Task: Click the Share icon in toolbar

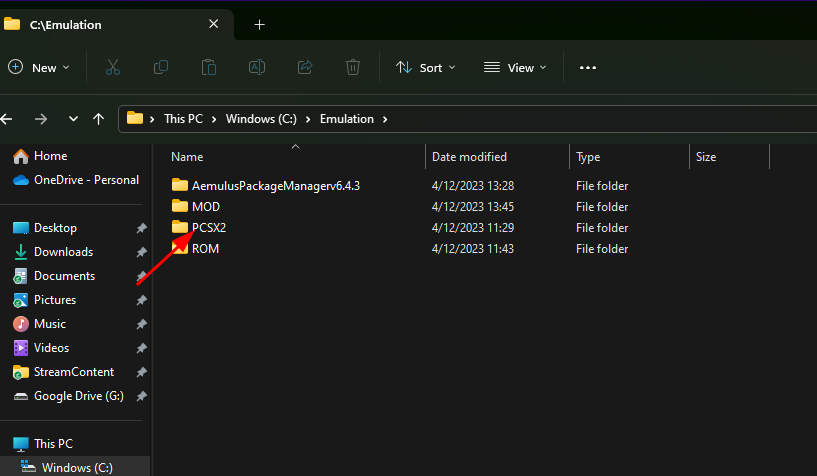Action: [x=305, y=67]
